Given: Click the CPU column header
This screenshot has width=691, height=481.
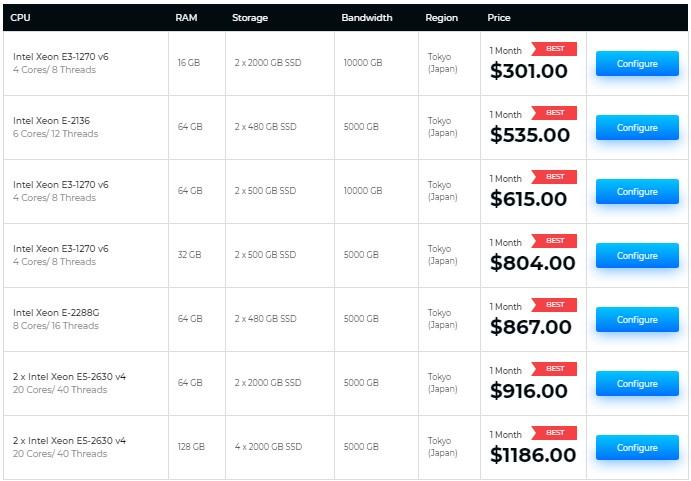Looking at the screenshot, I should [x=20, y=18].
